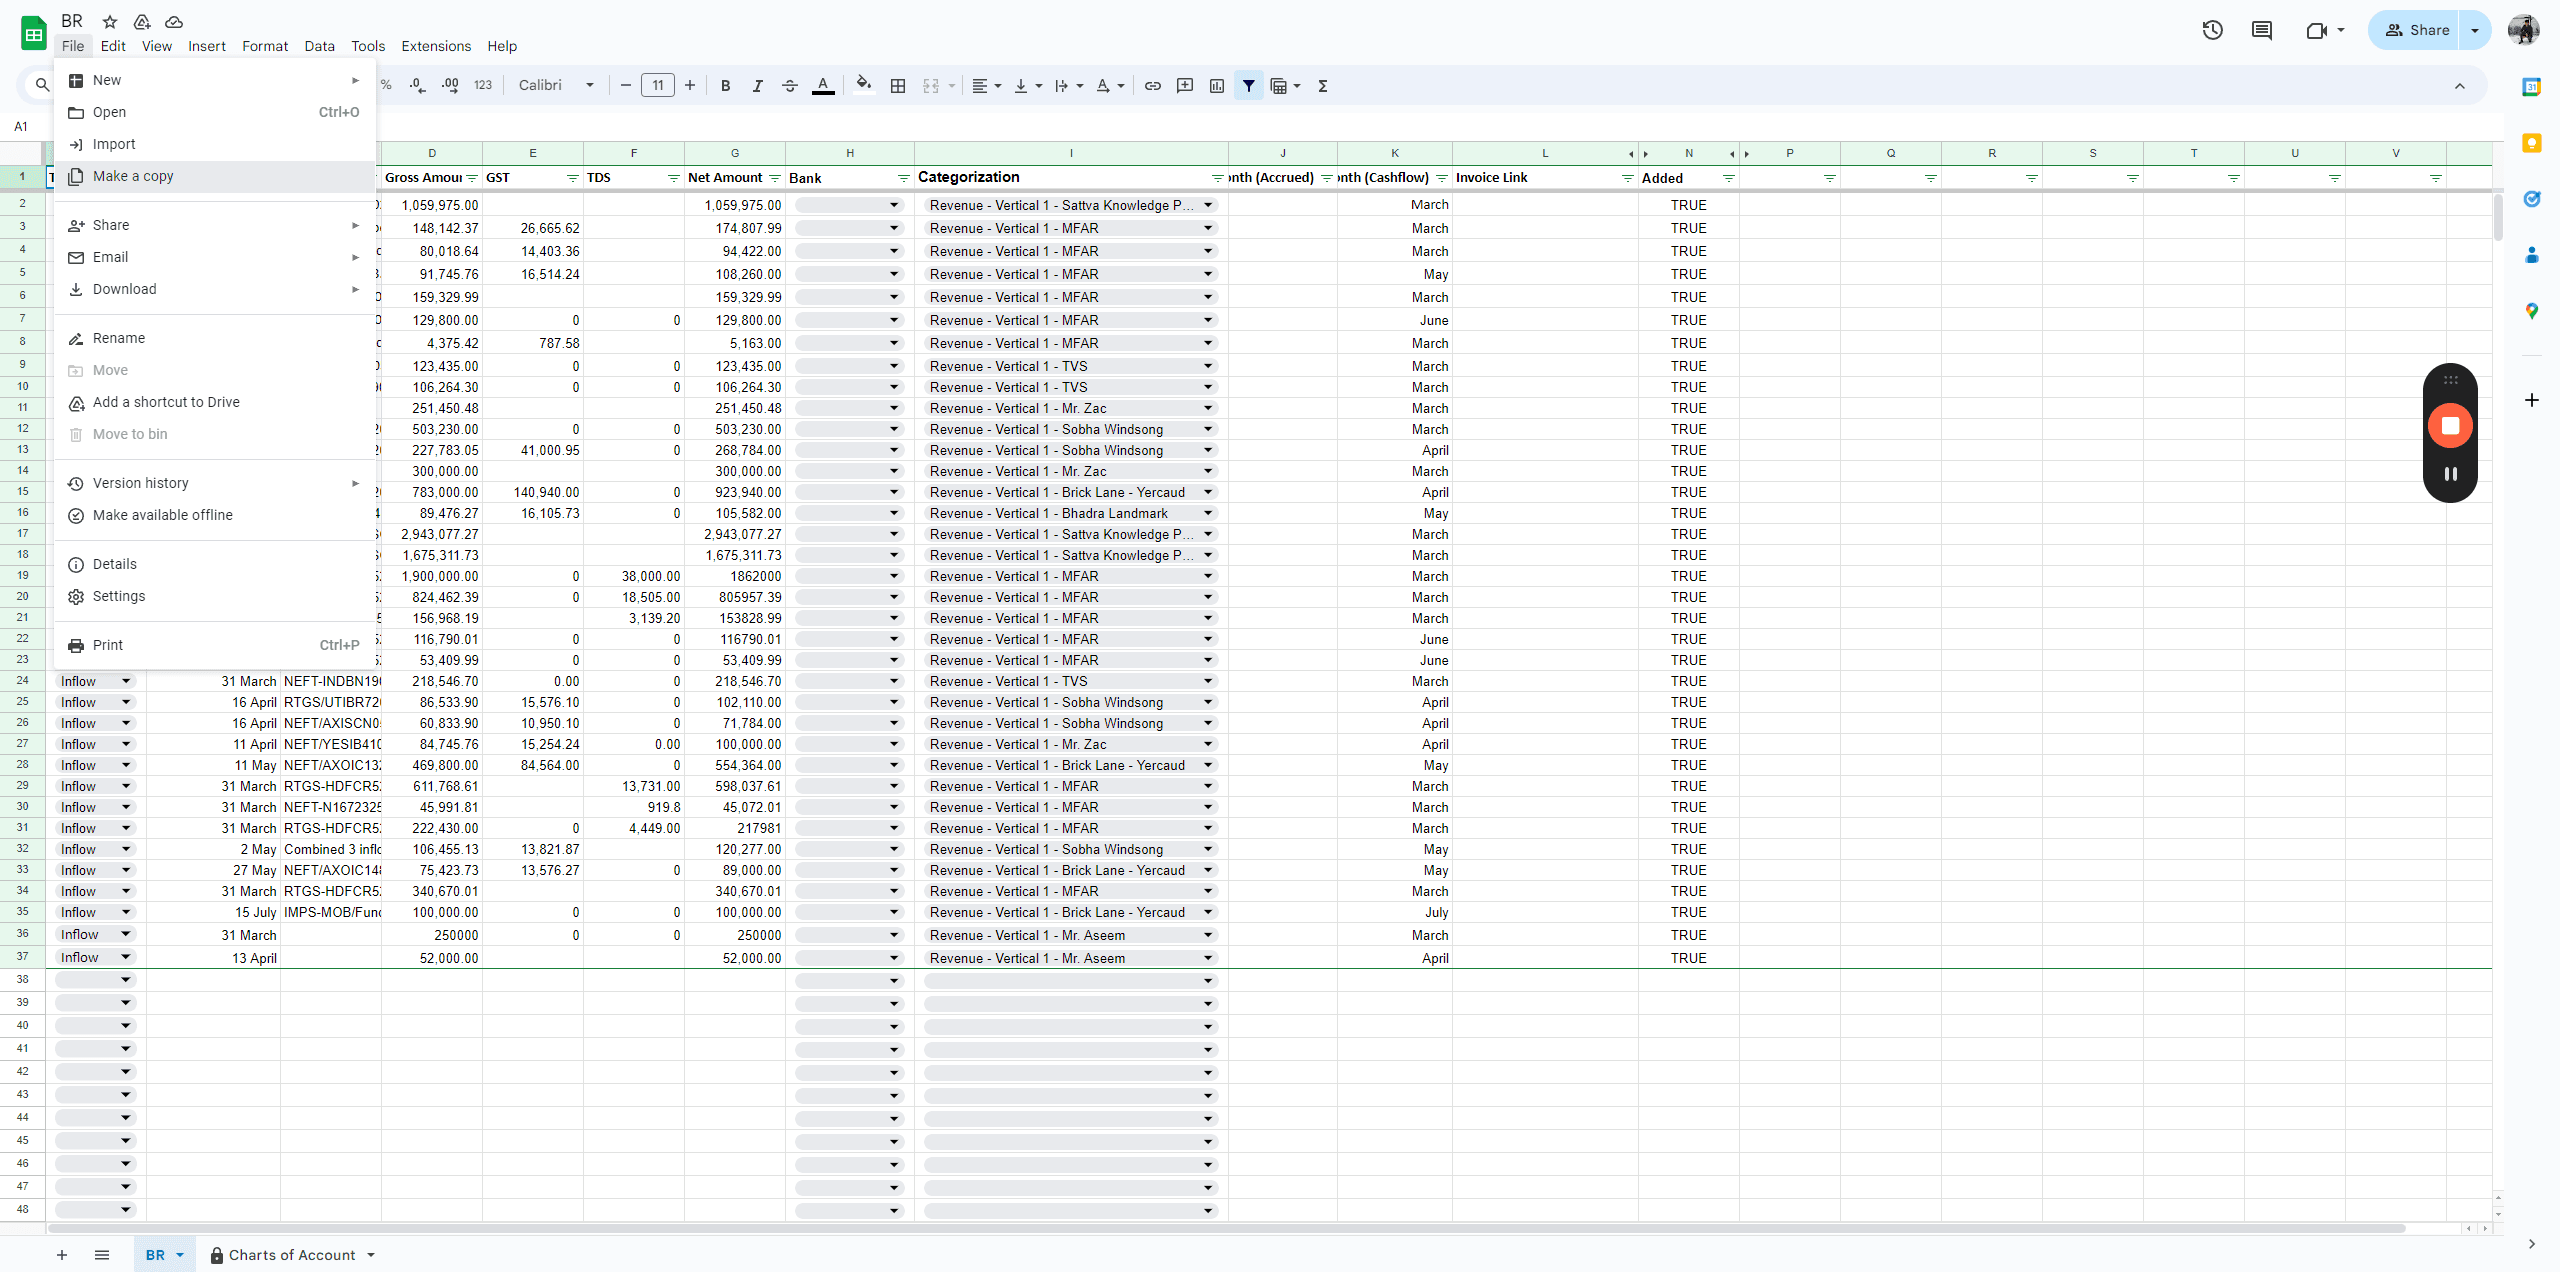Click the Name box A1
The image size is (2560, 1272).
coord(22,126)
